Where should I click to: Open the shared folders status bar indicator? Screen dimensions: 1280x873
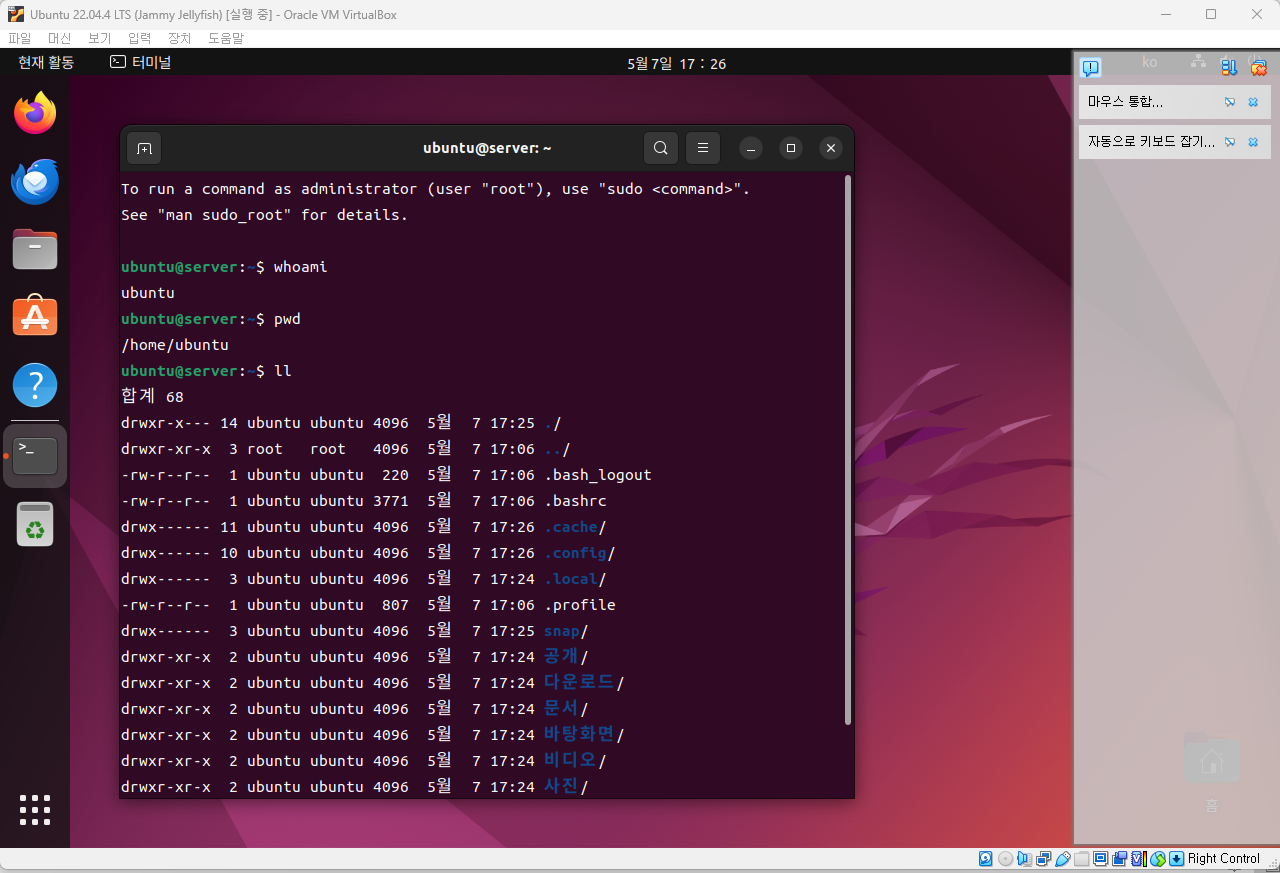click(1081, 858)
